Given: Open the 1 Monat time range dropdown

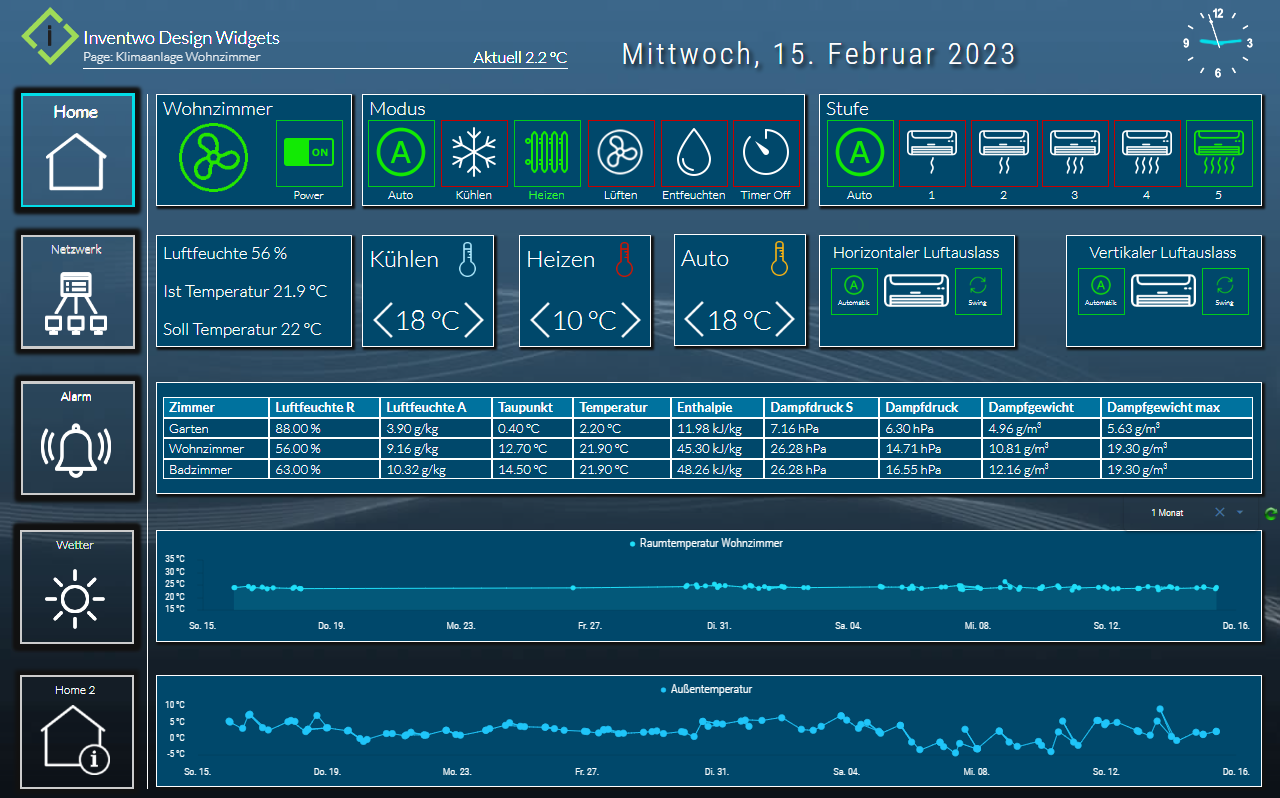Looking at the screenshot, I should 1240,512.
